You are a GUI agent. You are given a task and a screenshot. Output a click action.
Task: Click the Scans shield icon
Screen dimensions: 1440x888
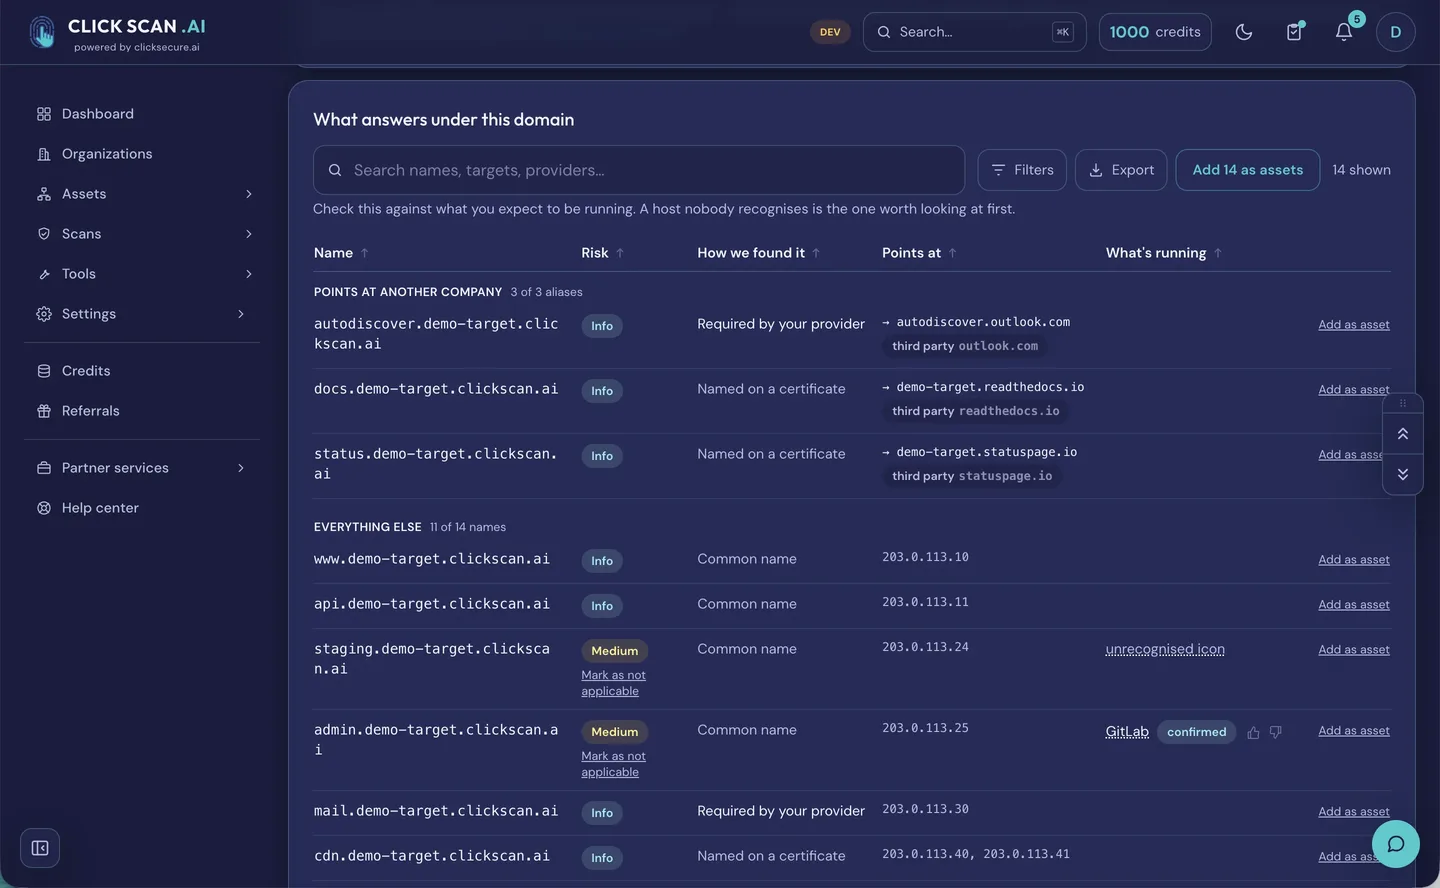tap(44, 234)
